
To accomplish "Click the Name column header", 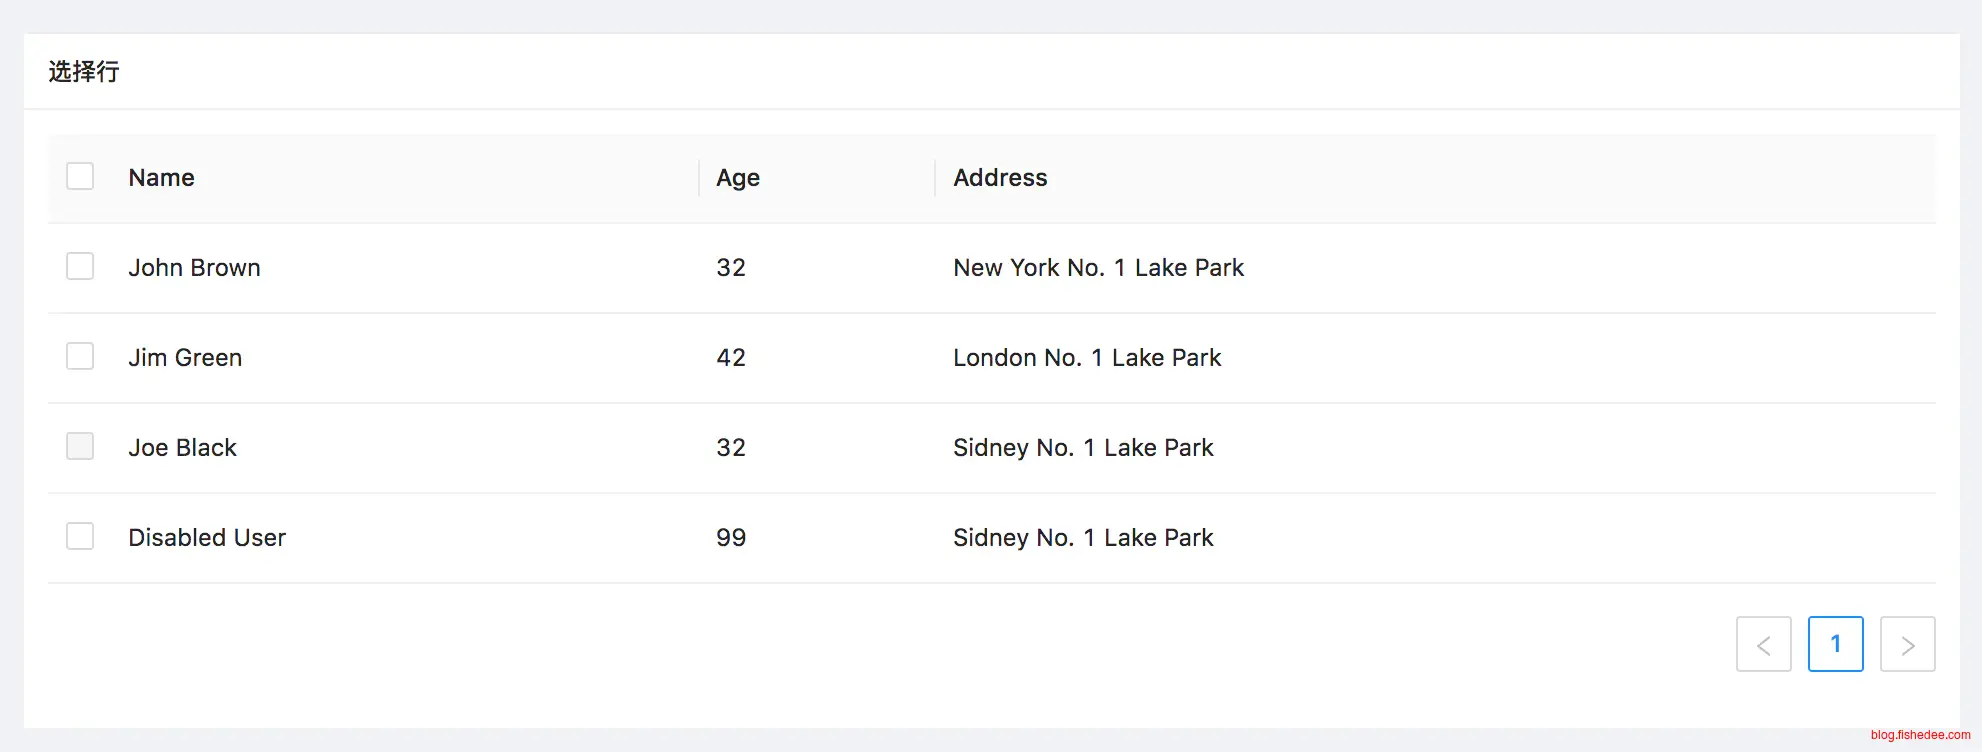I will [x=162, y=178].
